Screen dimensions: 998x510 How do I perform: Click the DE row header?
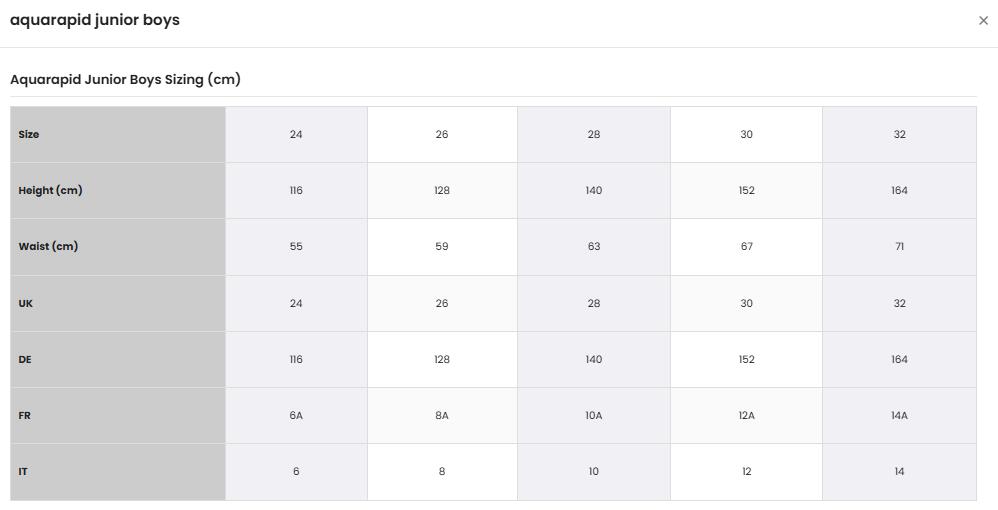[x=118, y=359]
